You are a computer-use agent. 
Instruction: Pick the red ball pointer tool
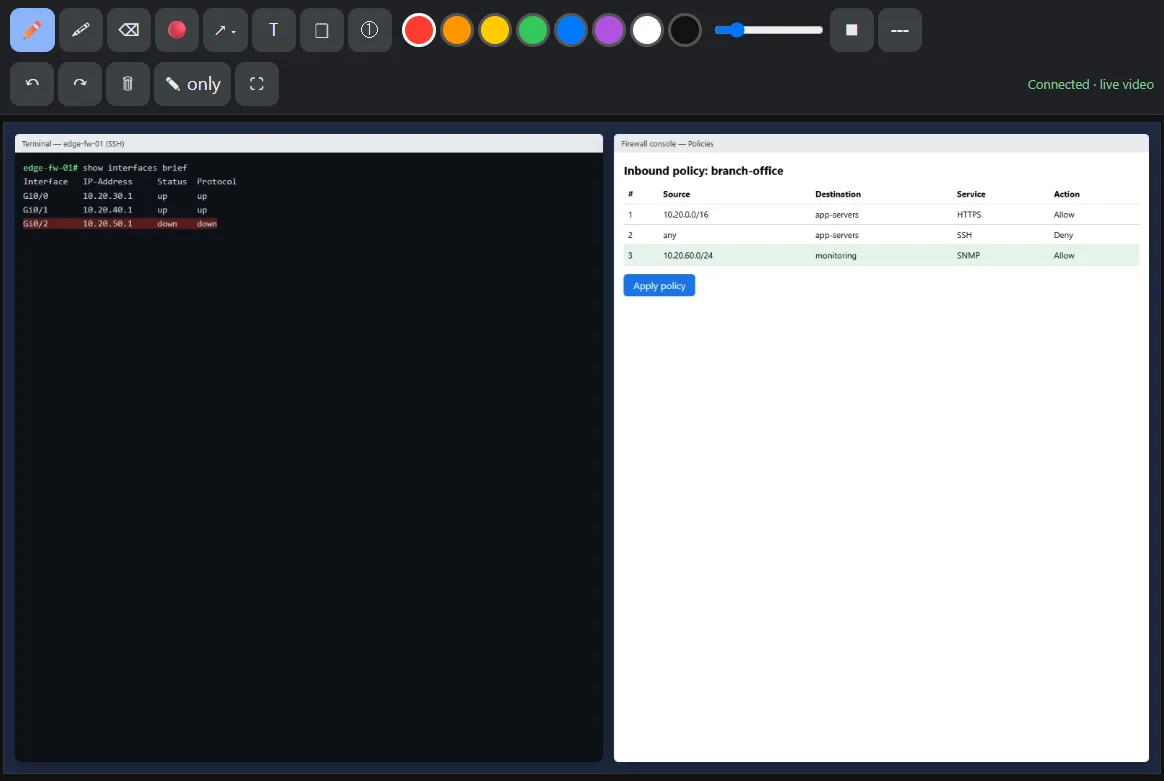click(177, 30)
